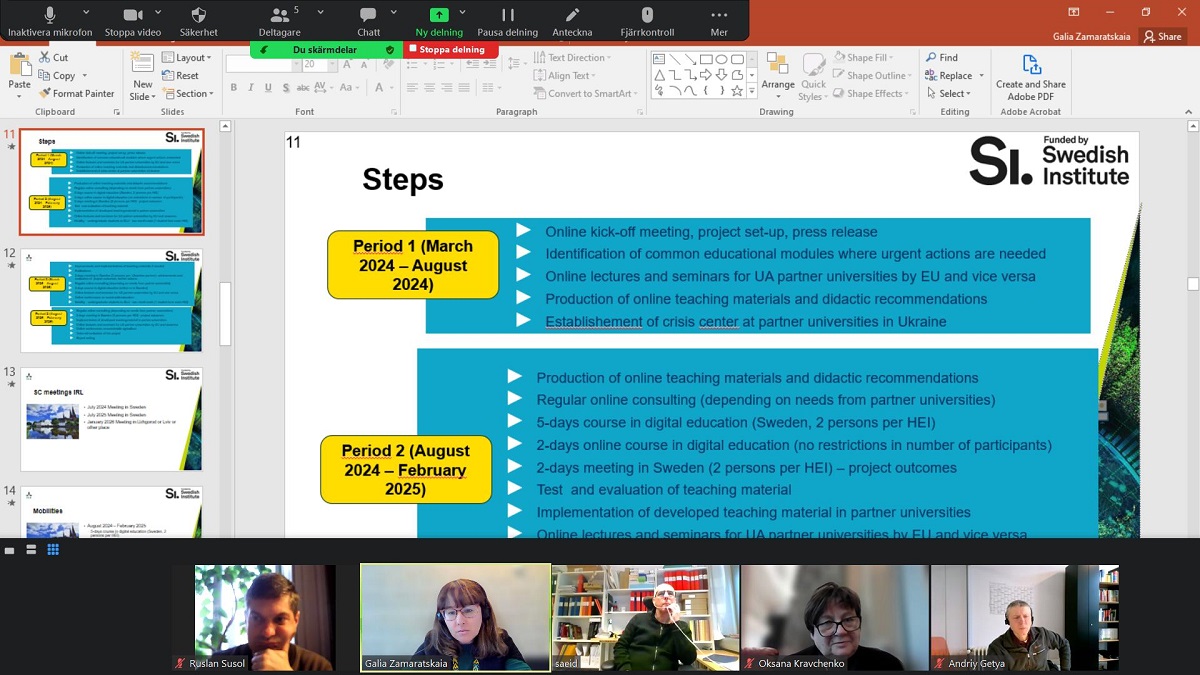1200x675 pixels.
Task: Click the Säkerhet shield icon
Action: (x=198, y=15)
